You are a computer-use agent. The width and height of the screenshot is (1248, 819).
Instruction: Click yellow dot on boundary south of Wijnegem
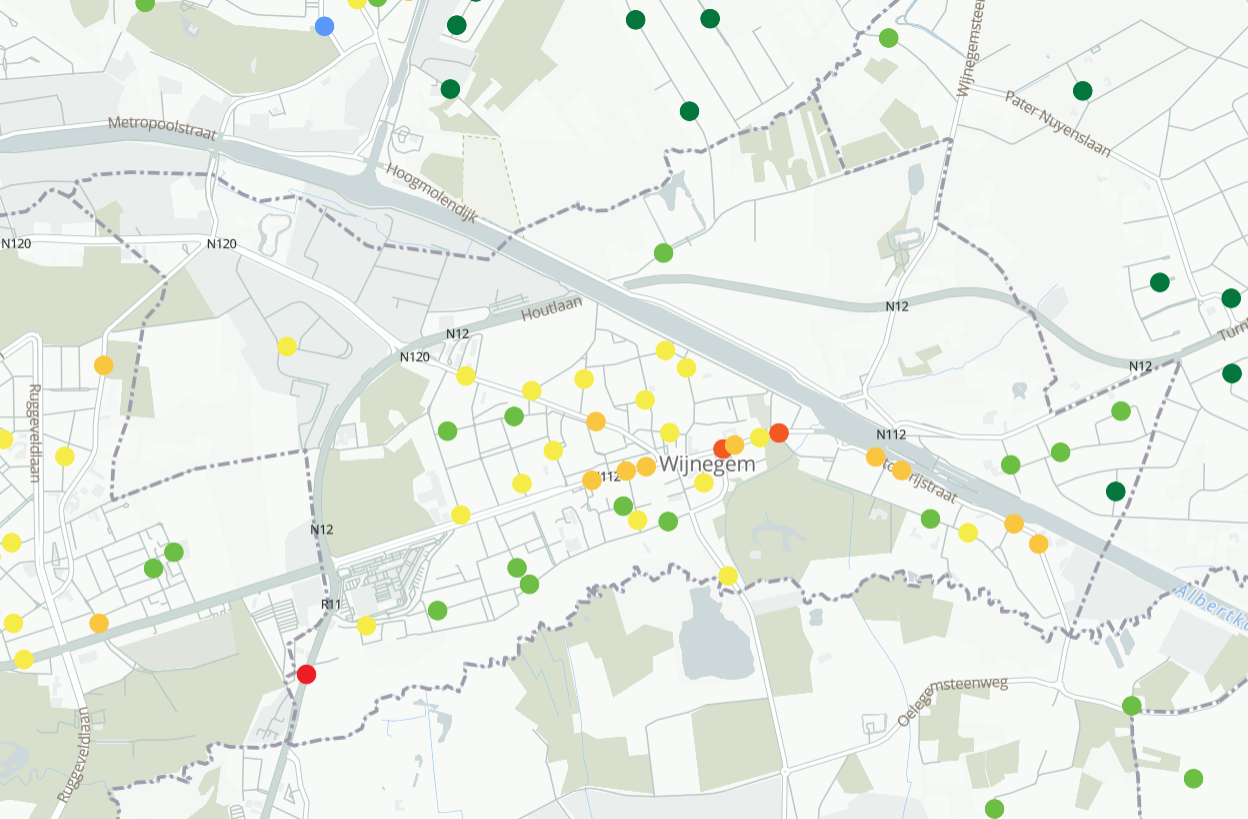click(728, 576)
